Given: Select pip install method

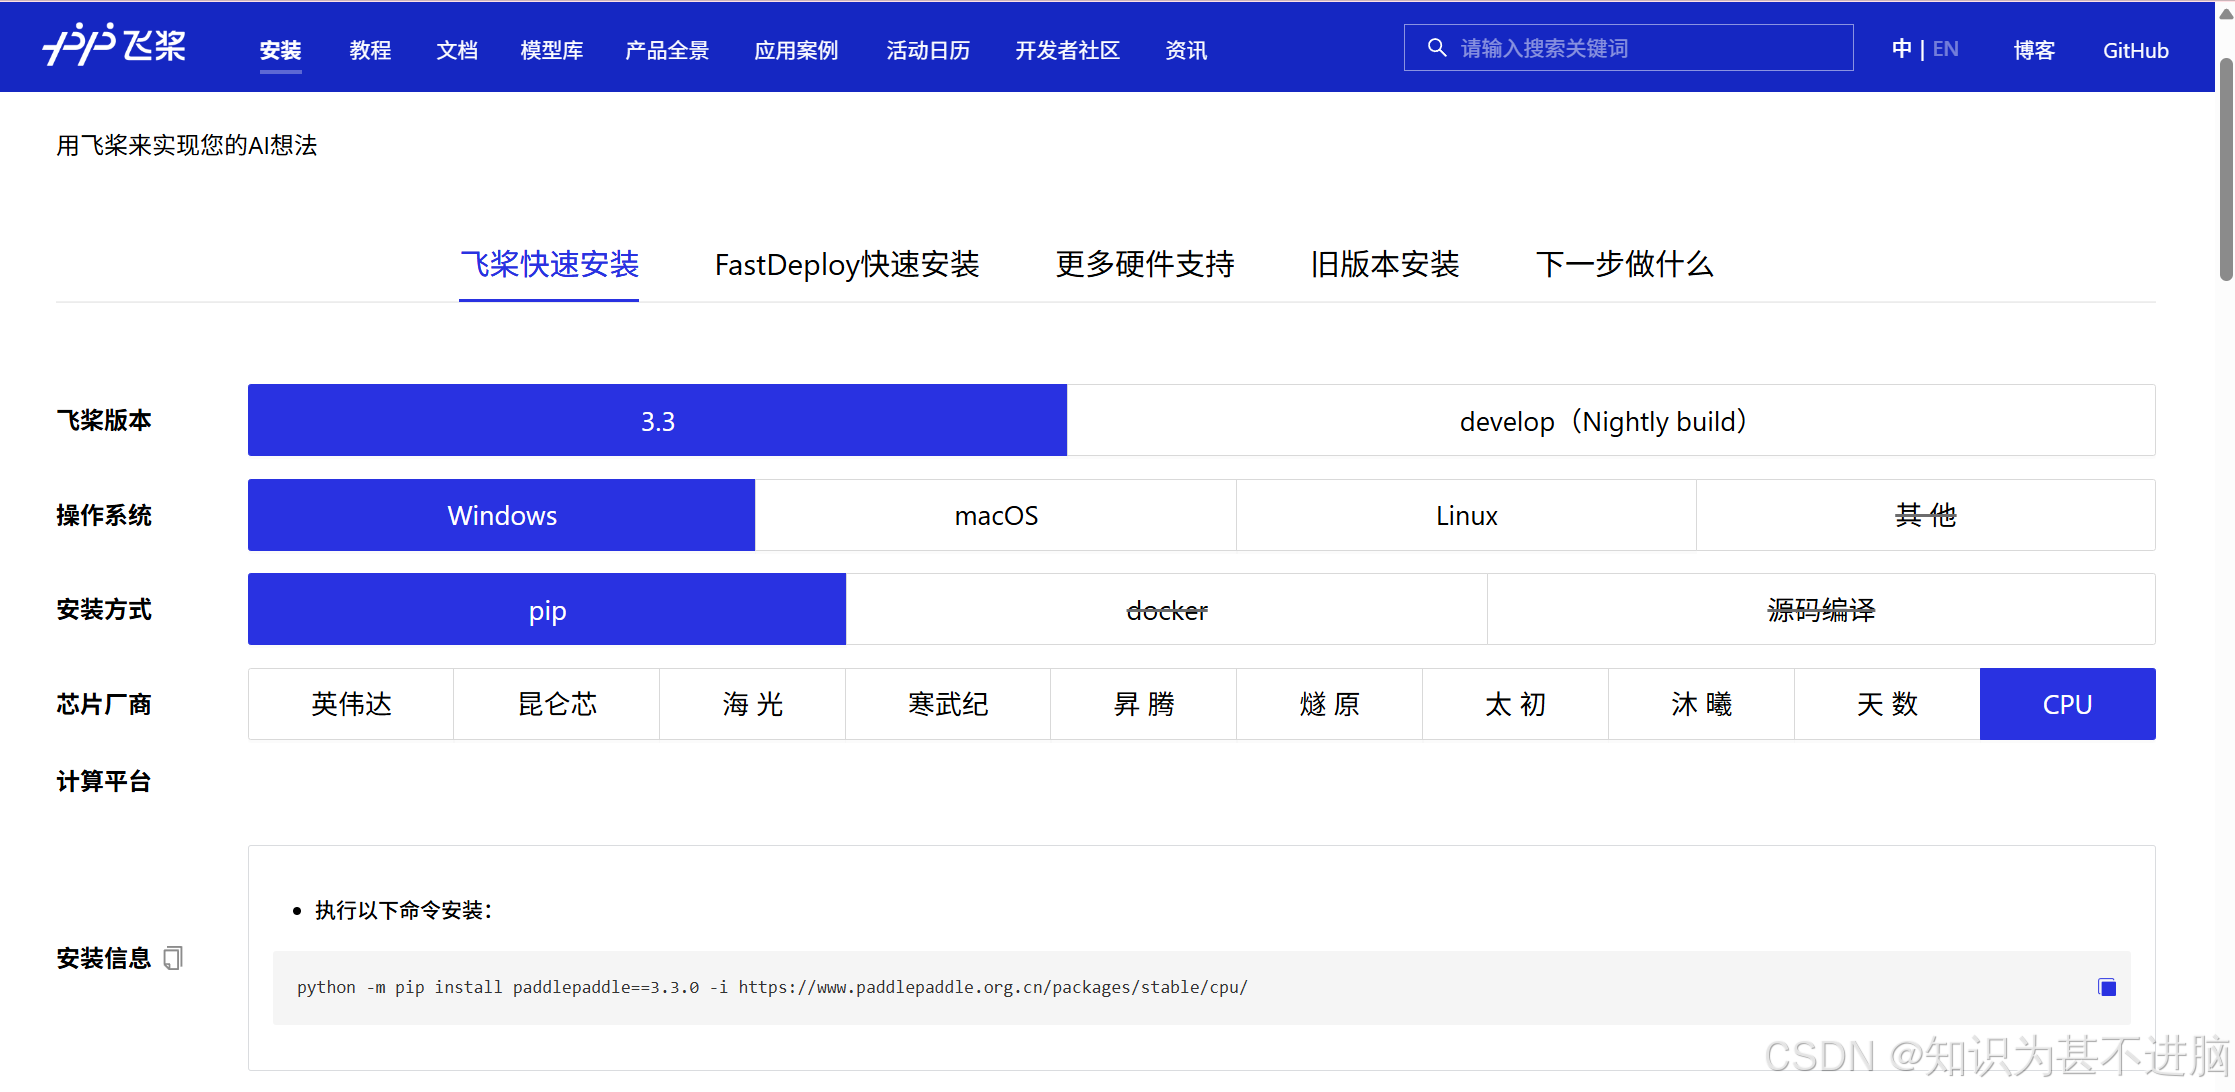Looking at the screenshot, I should (x=547, y=609).
